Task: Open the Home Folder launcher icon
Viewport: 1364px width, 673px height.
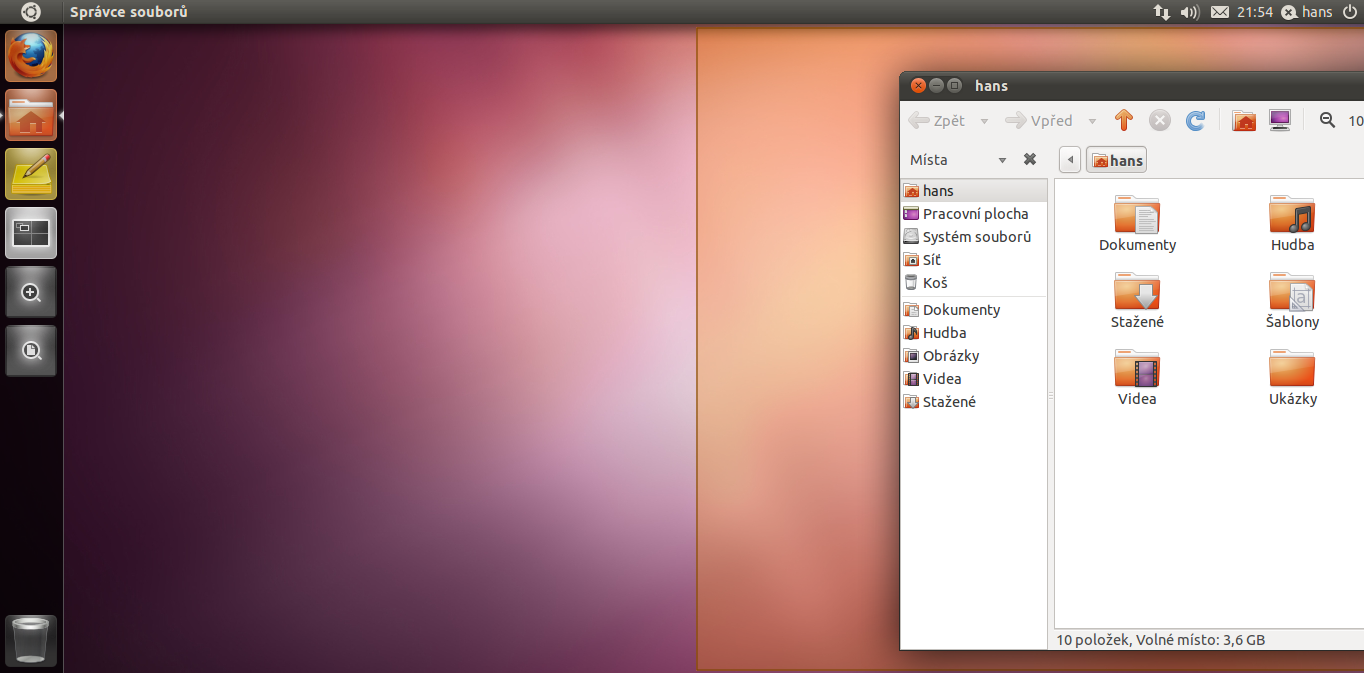Action: point(32,115)
